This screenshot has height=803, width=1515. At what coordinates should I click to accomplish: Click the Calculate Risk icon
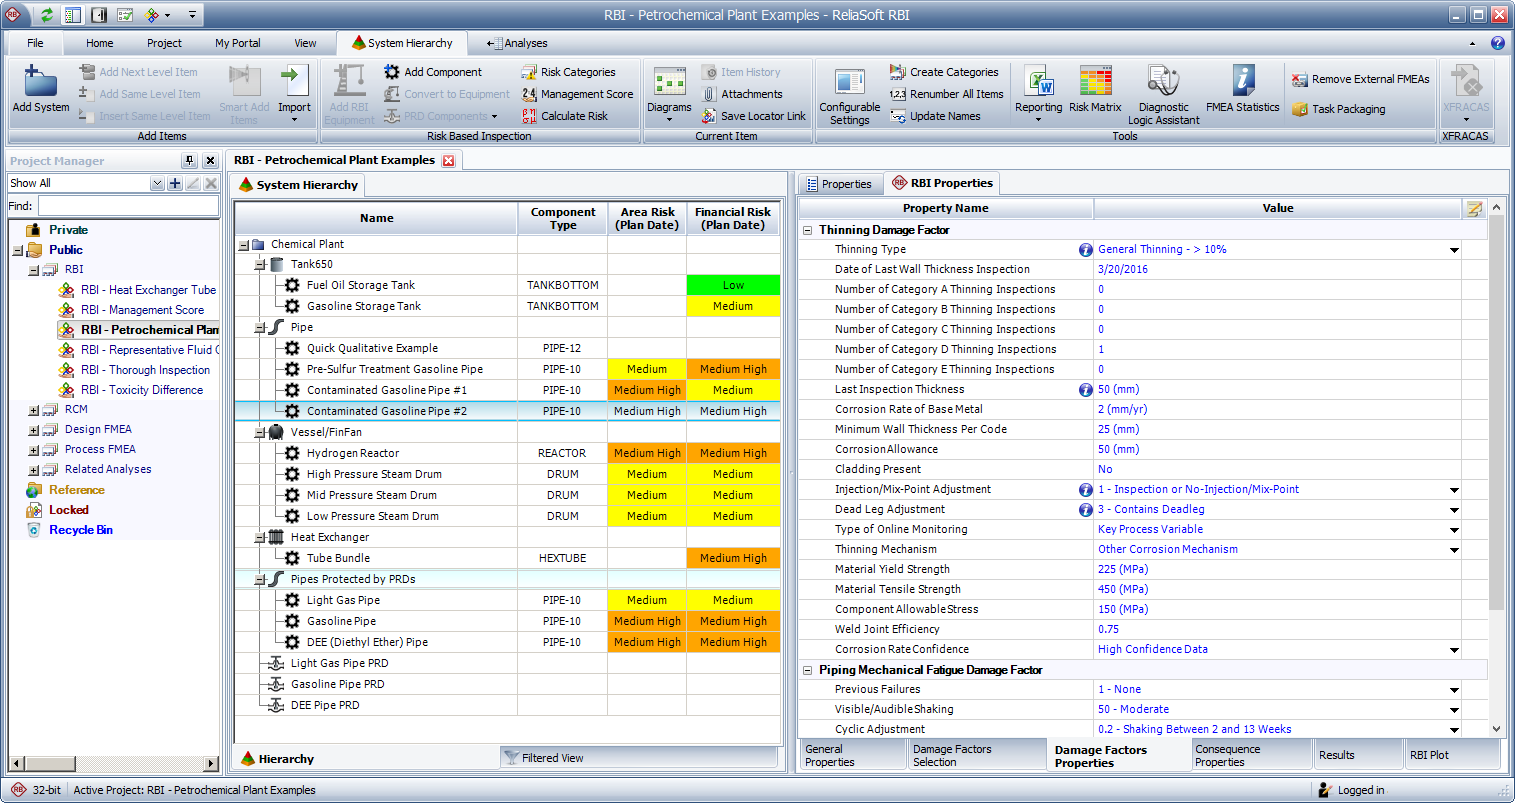click(x=530, y=116)
